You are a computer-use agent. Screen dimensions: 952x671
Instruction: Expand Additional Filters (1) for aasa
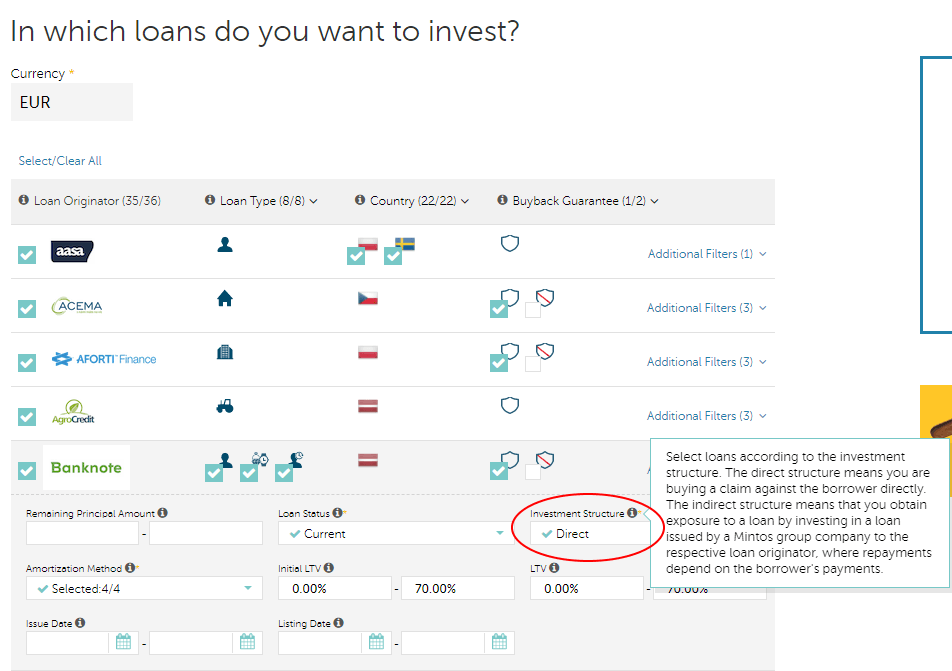[706, 254]
